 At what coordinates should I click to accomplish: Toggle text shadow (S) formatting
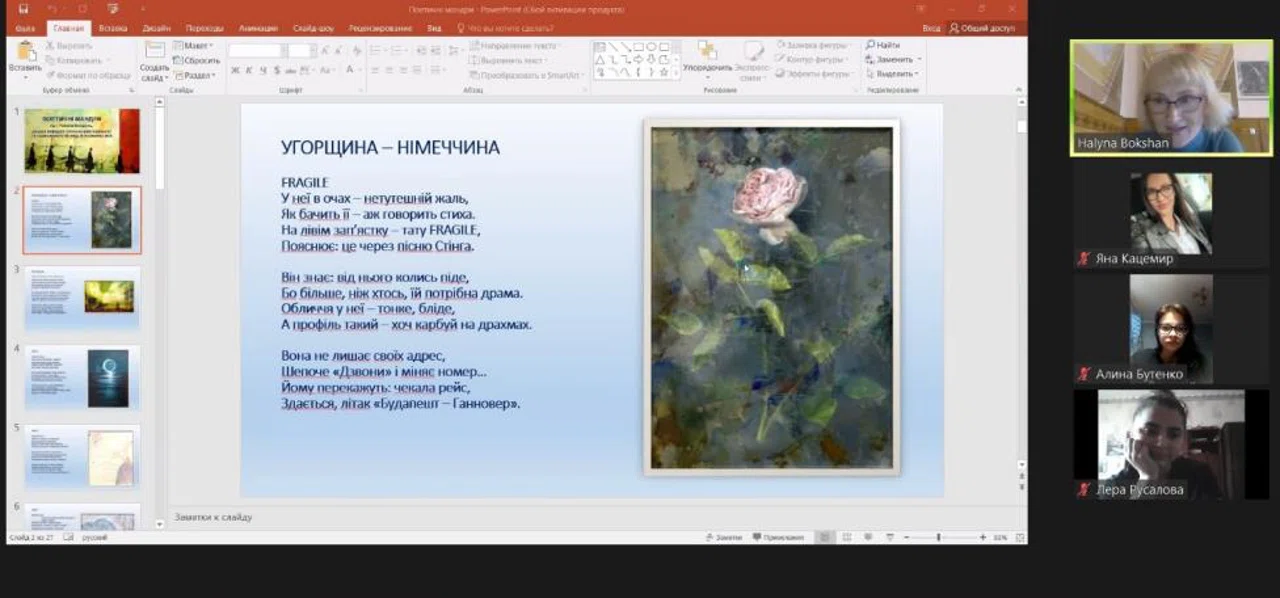pos(275,70)
